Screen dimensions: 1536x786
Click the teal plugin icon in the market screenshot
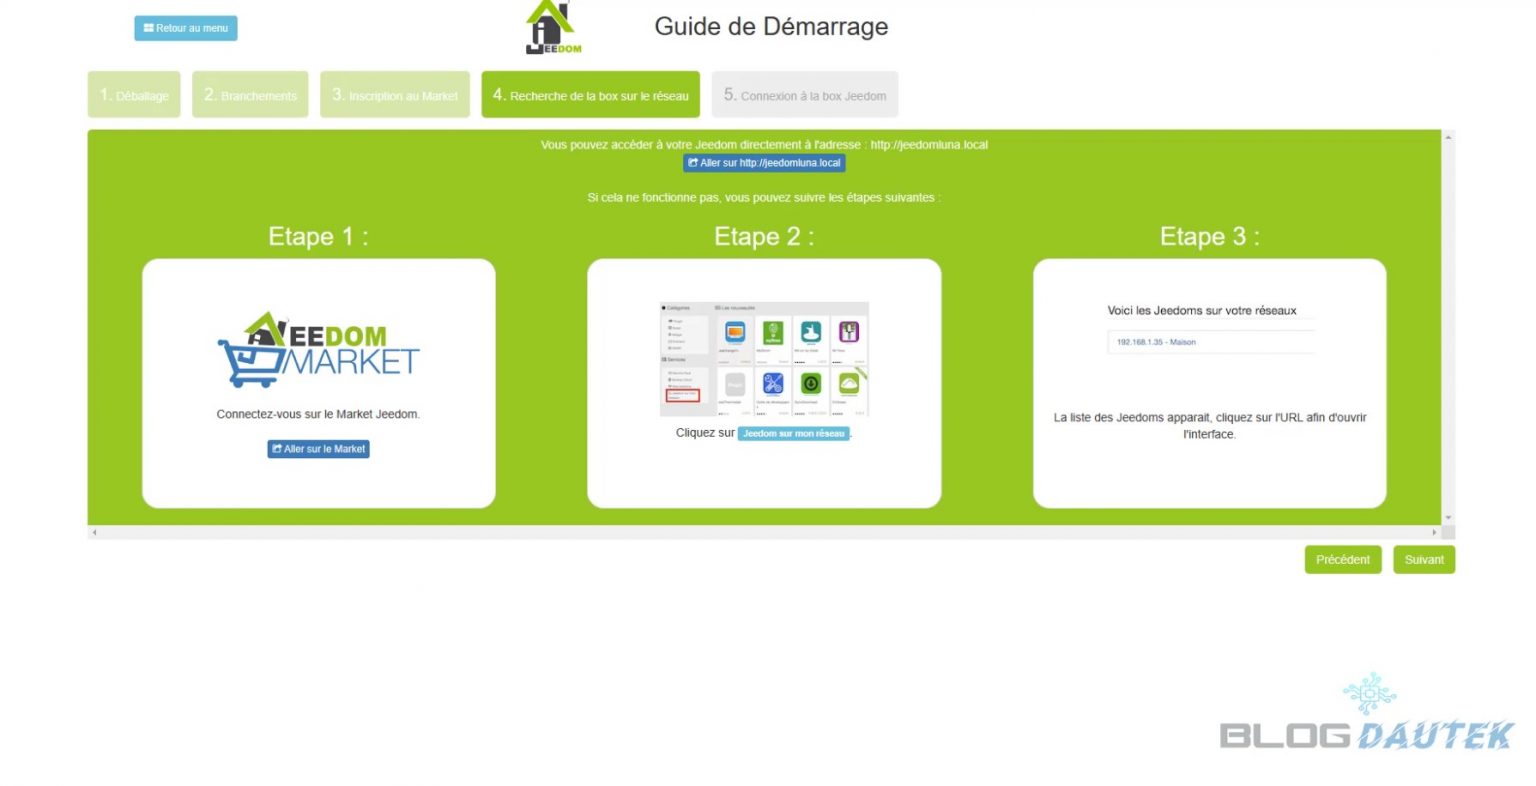pyautogui.click(x=811, y=332)
